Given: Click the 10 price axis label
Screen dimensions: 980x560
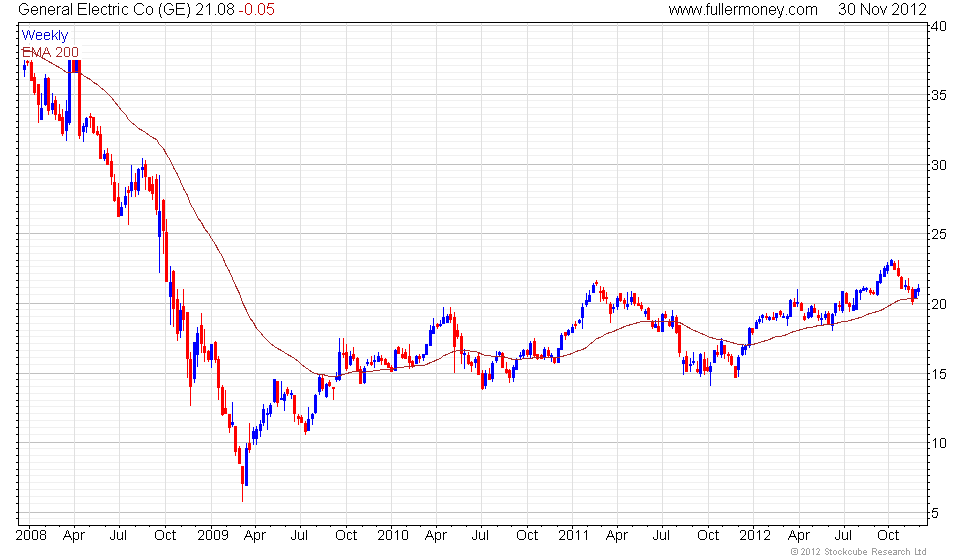Looking at the screenshot, I should [x=938, y=443].
